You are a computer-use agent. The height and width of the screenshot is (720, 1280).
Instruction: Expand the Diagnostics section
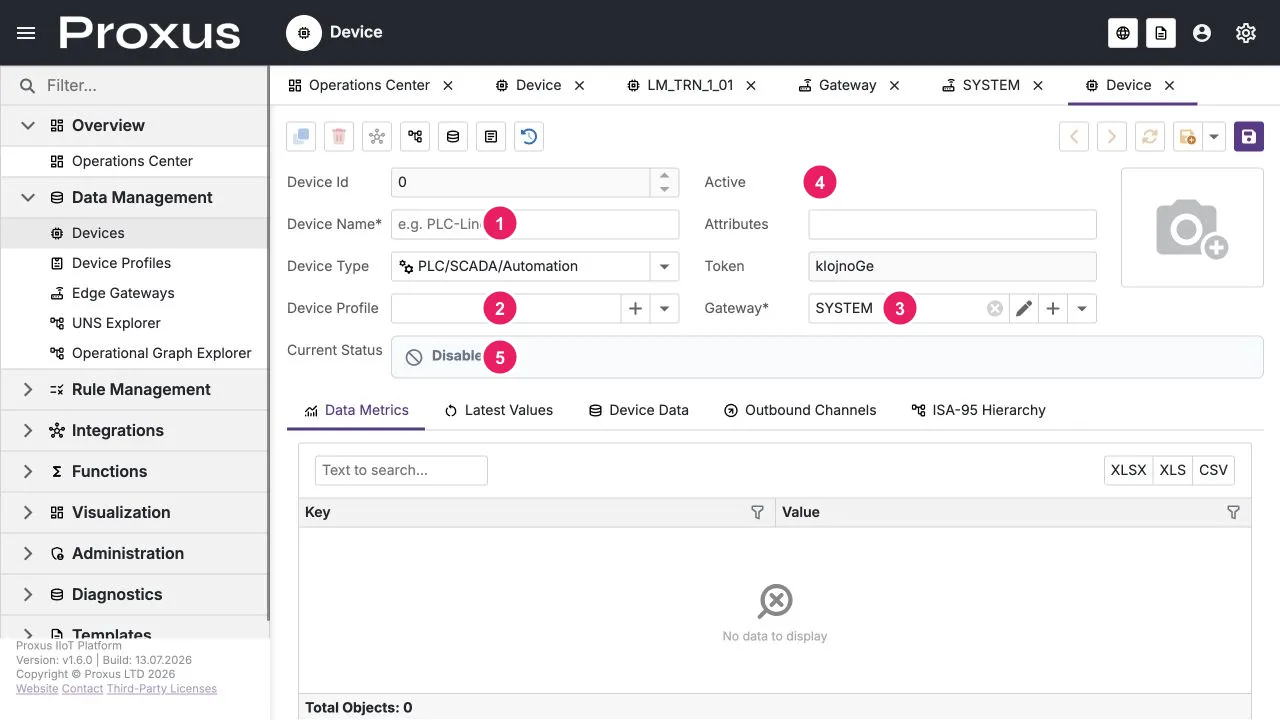28,595
